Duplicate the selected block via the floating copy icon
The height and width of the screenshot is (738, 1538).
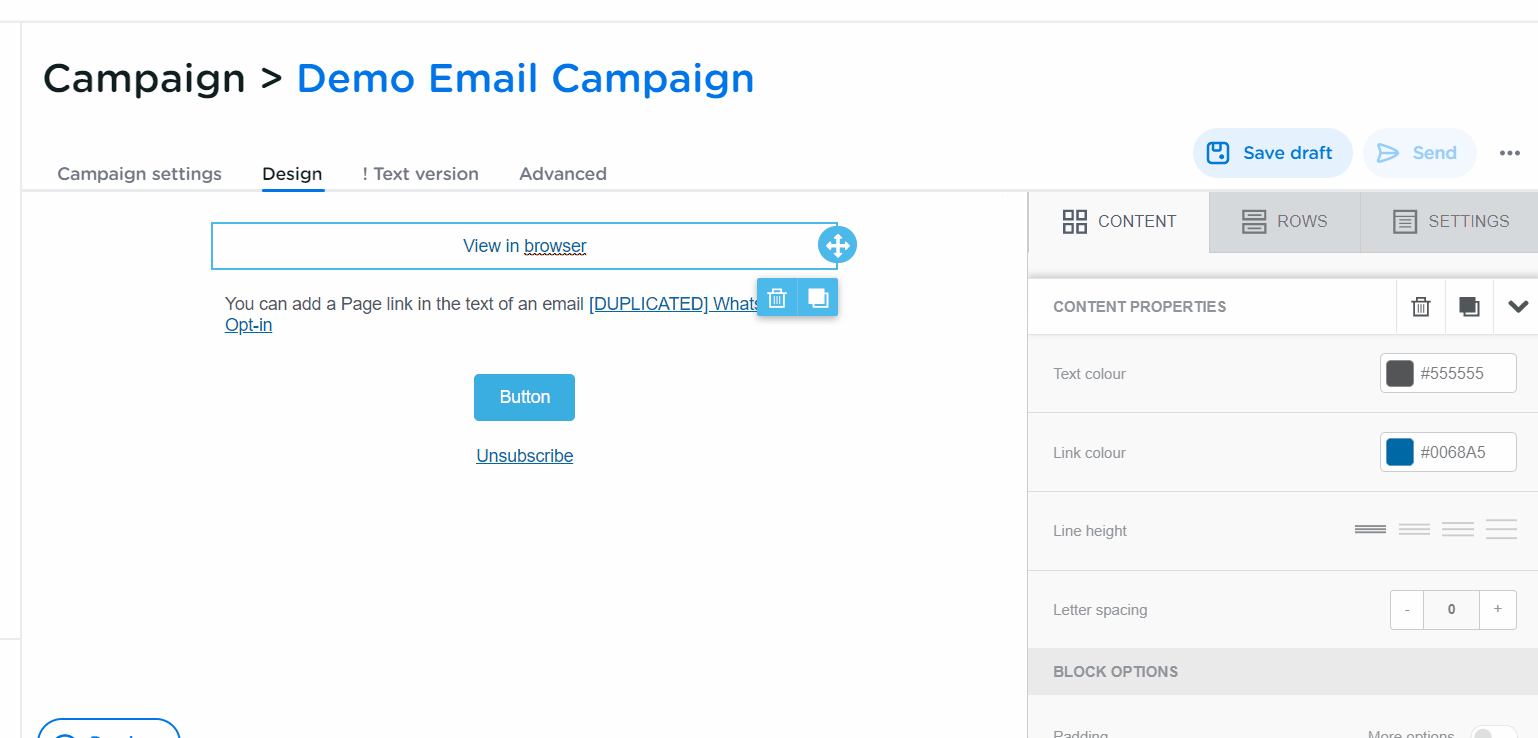click(x=818, y=297)
